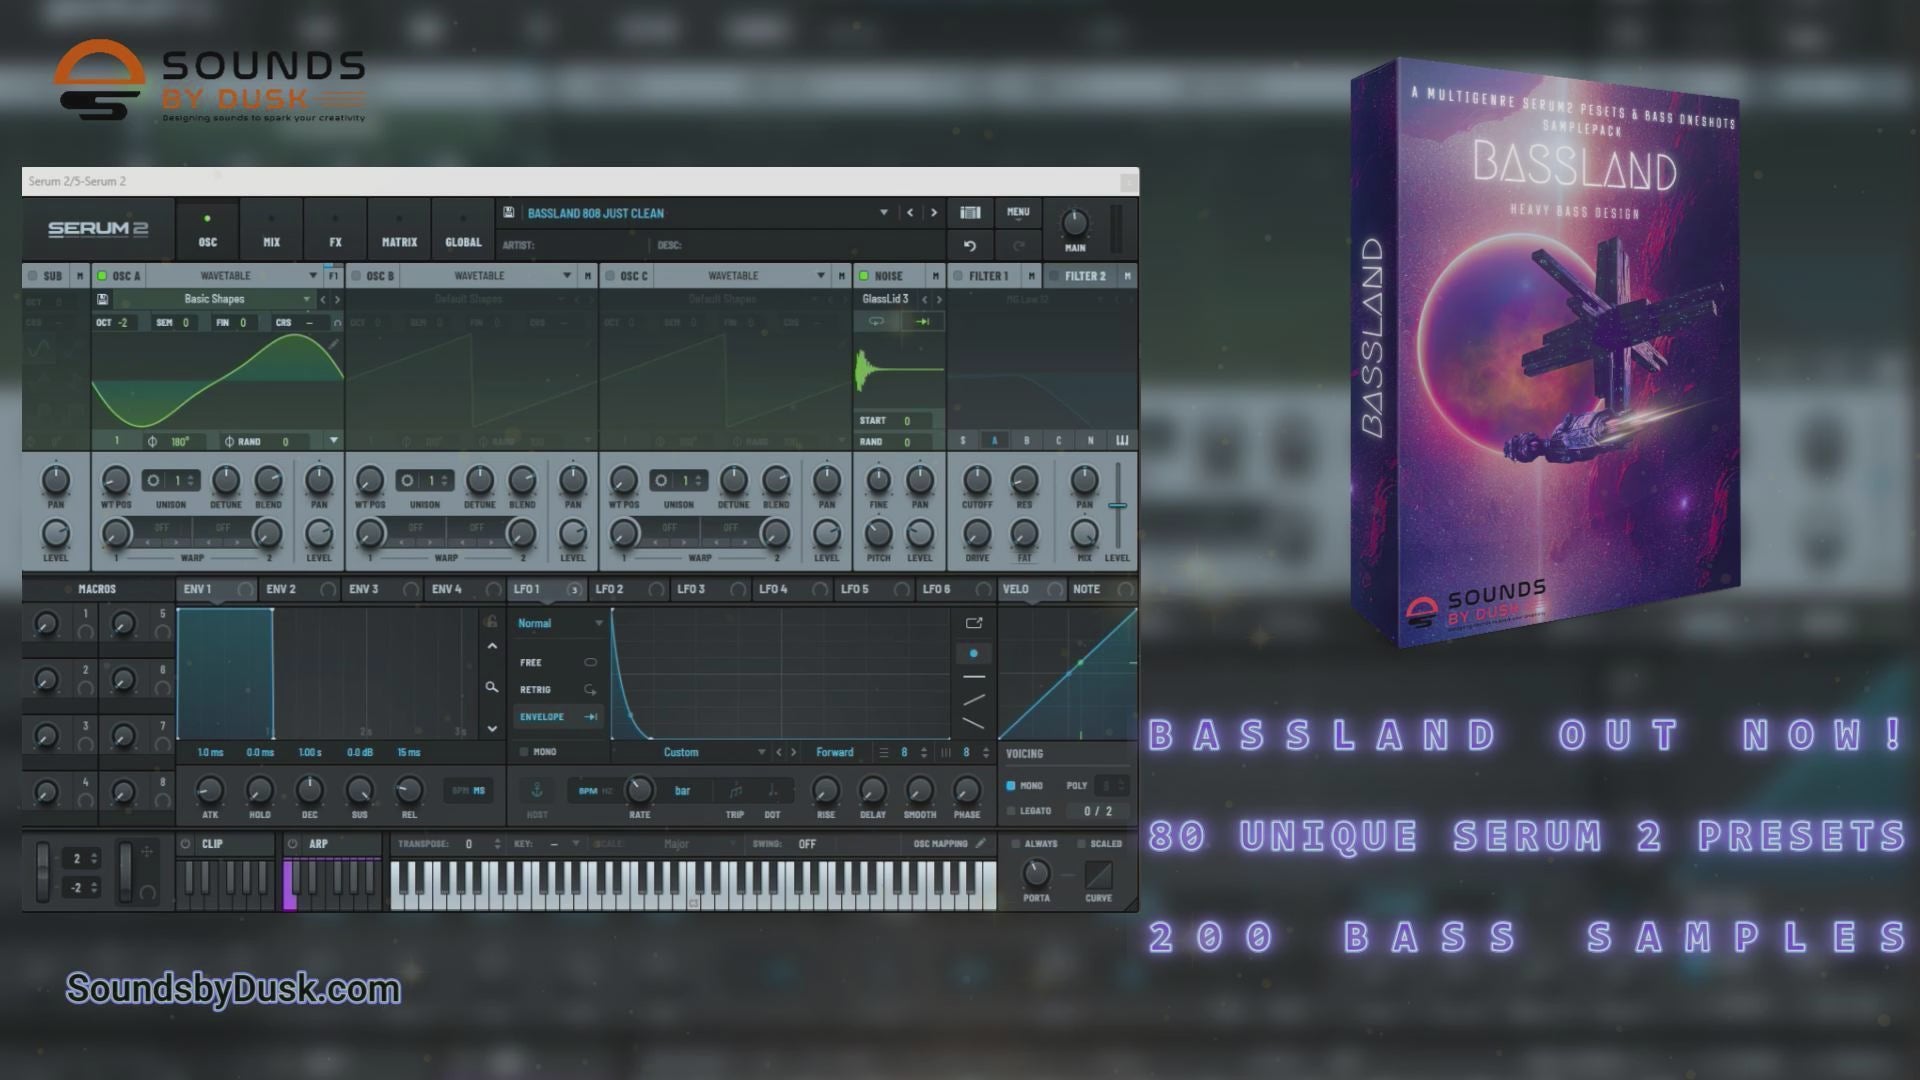Screen dimensions: 1920x1080
Task: Click the filter LEVEL vertical slider
Action: [x=1117, y=505]
